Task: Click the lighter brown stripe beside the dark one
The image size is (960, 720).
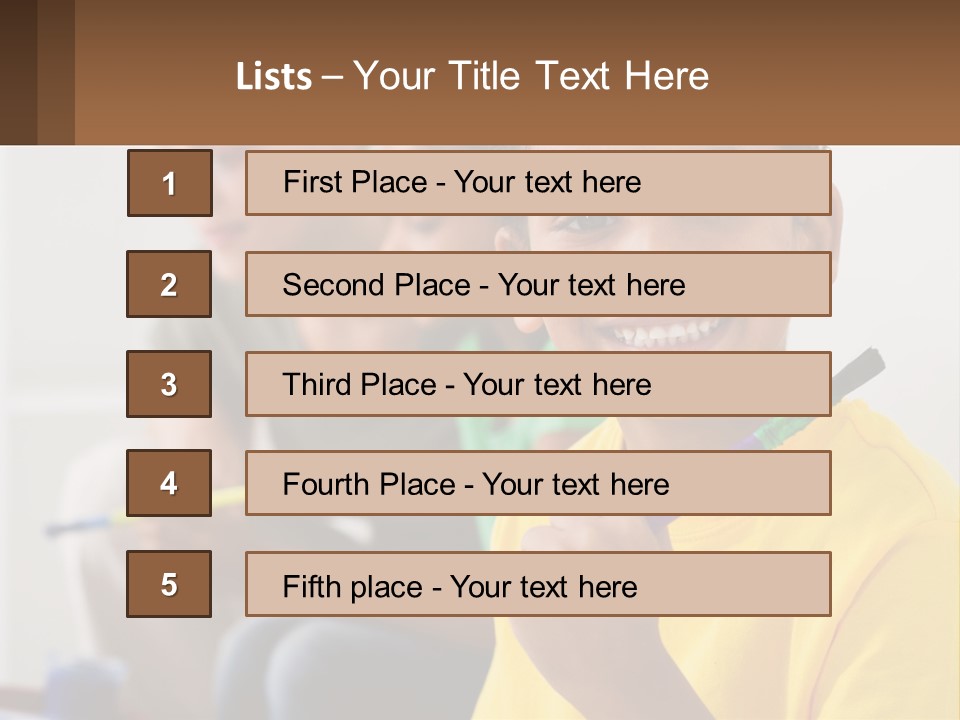Action: tap(56, 72)
